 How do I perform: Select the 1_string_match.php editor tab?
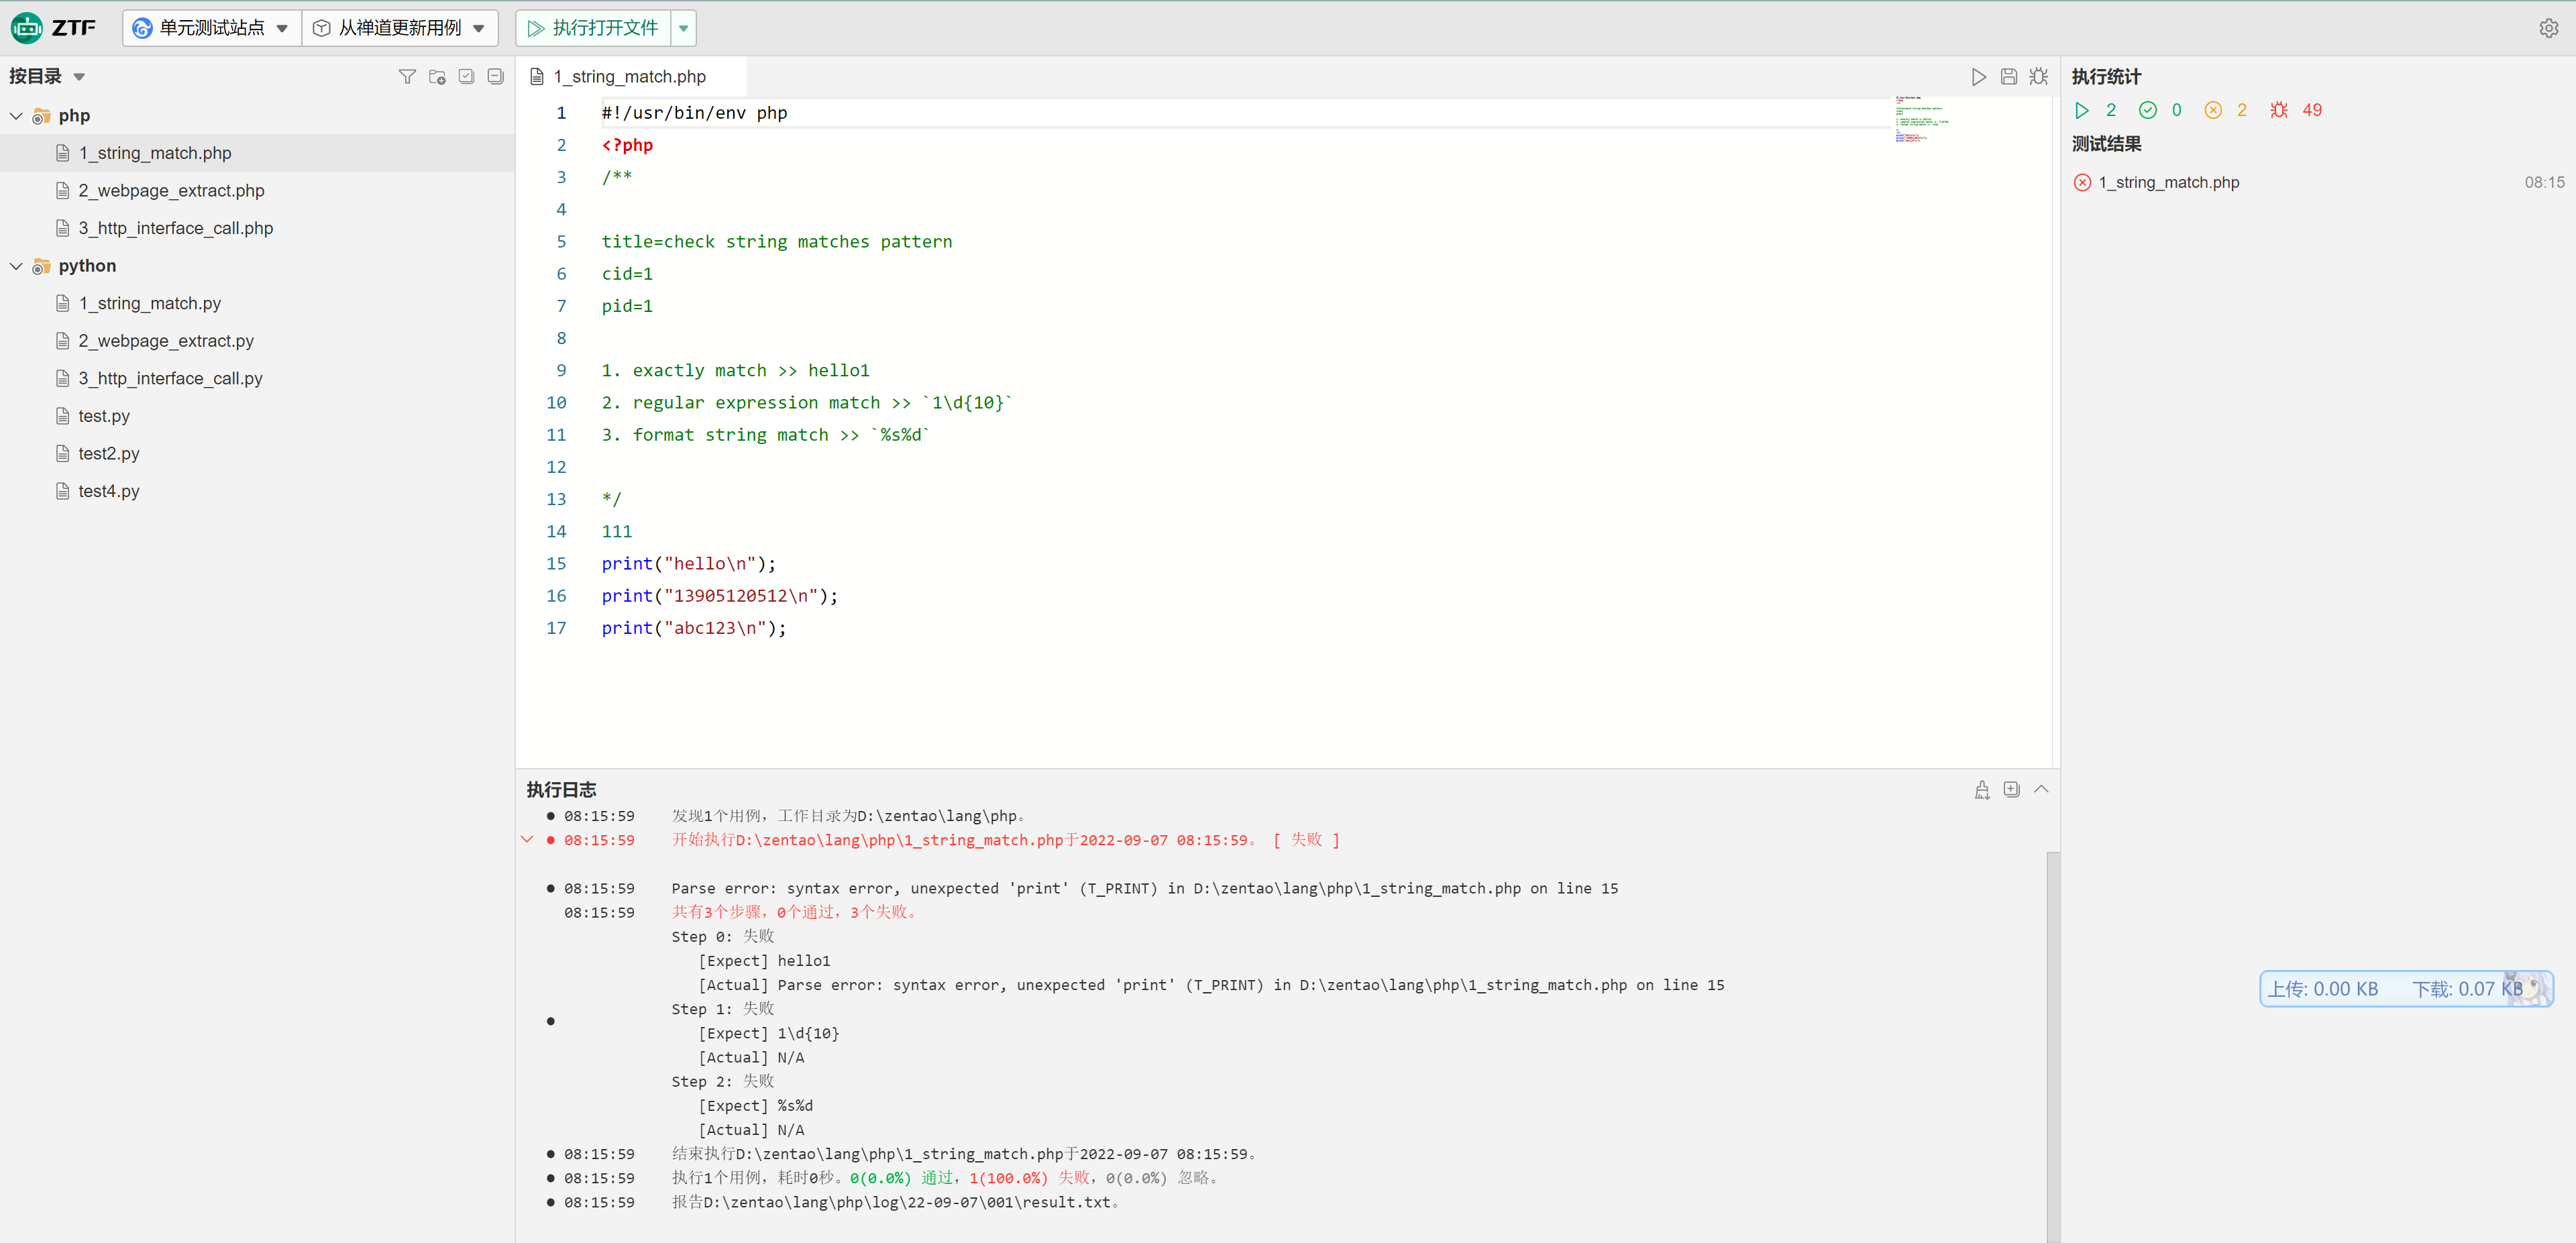(x=630, y=77)
